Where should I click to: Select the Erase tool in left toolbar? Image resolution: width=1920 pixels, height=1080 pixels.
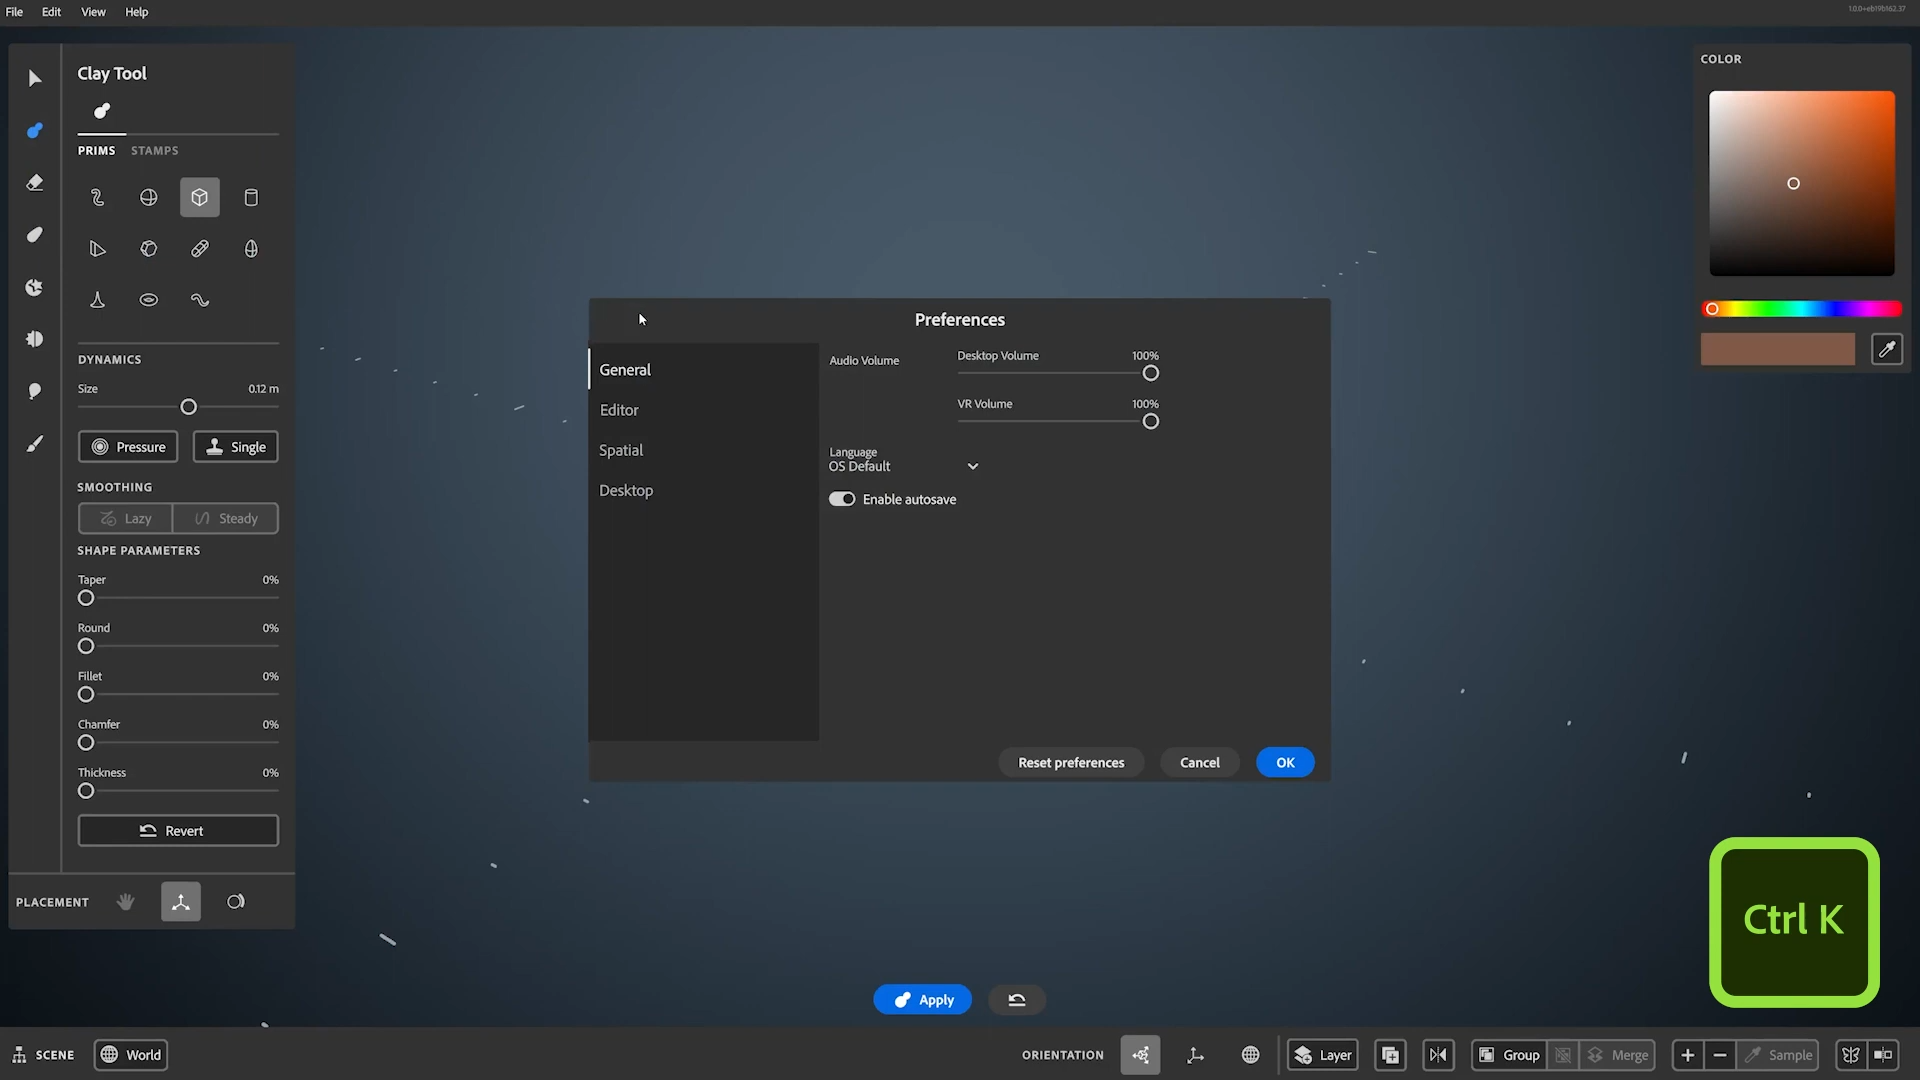coord(35,183)
